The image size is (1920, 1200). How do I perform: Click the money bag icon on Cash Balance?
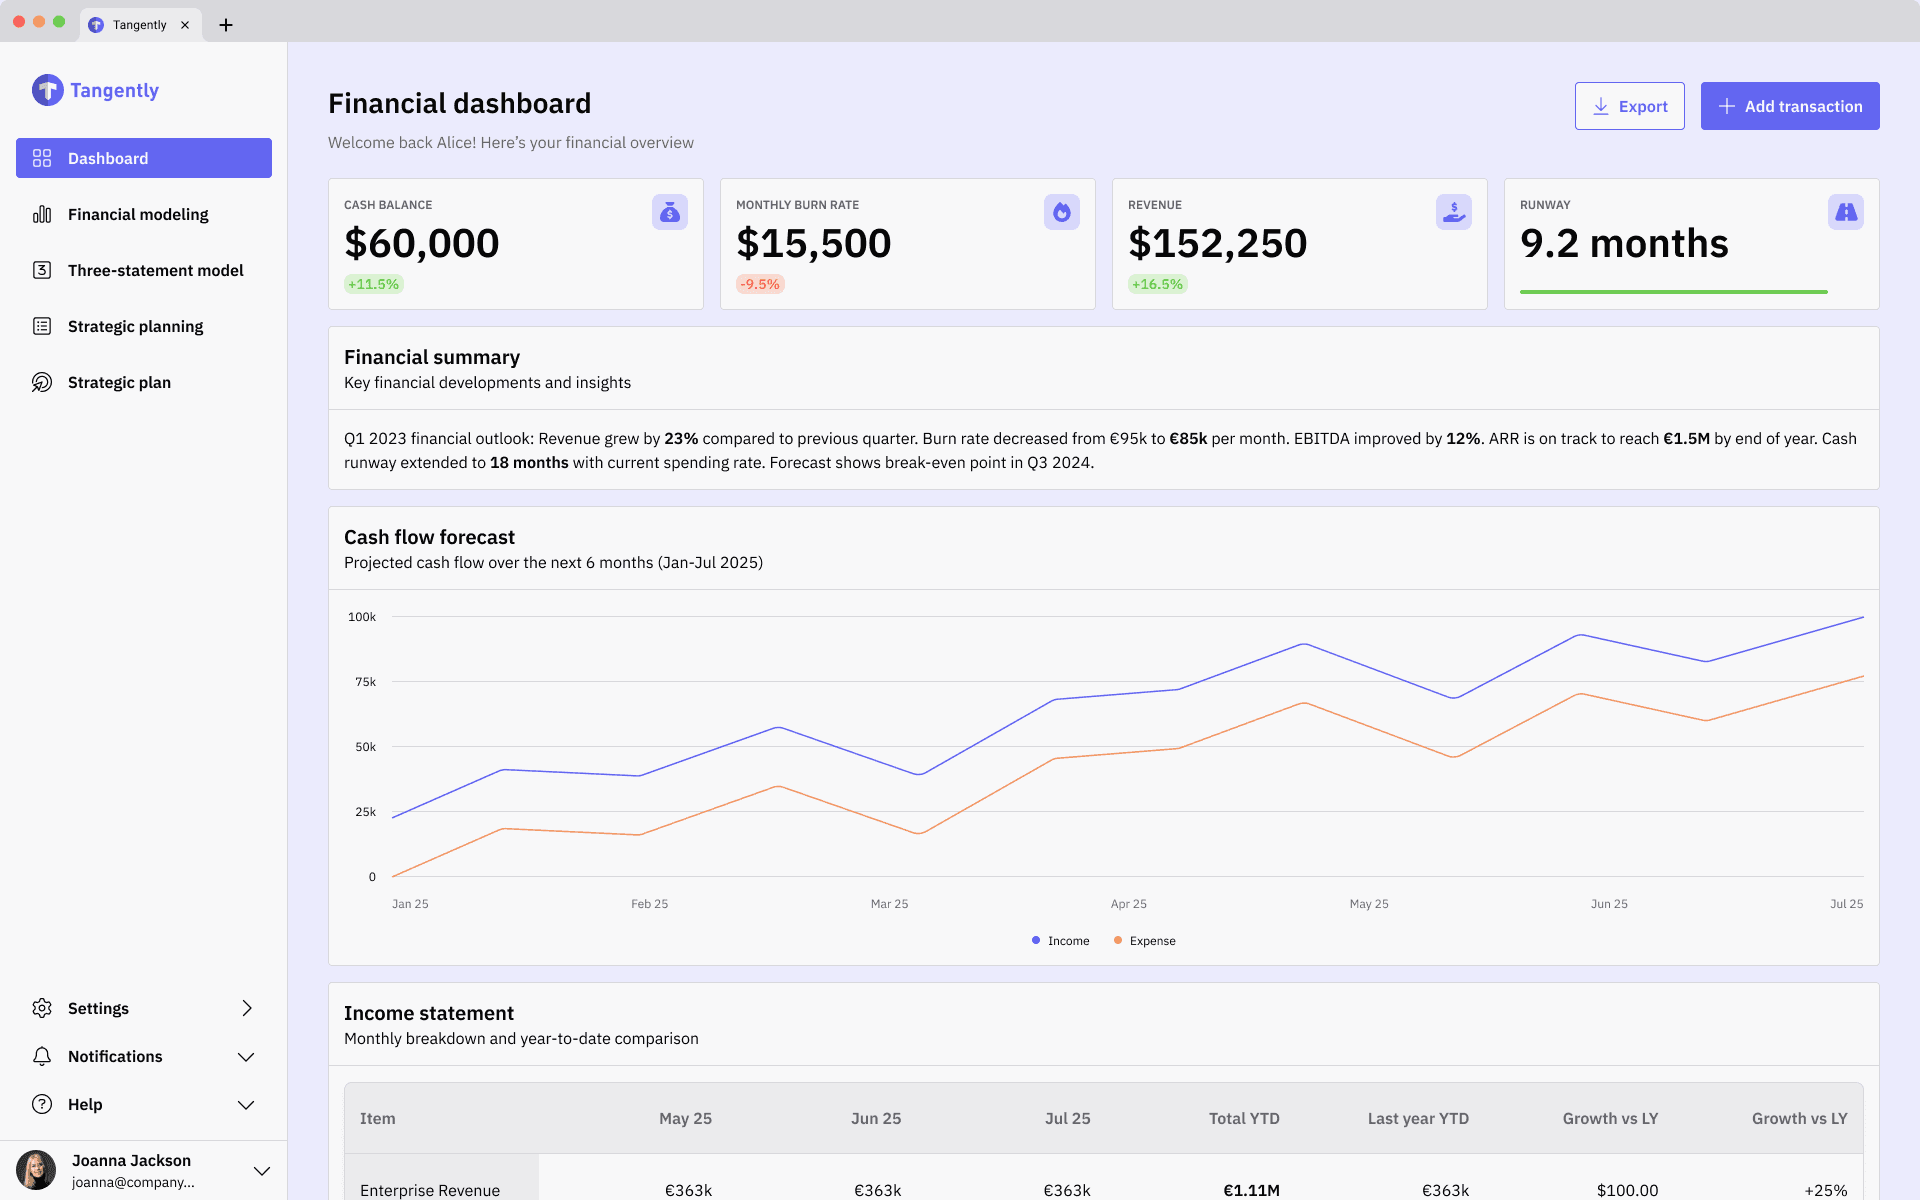pyautogui.click(x=669, y=212)
